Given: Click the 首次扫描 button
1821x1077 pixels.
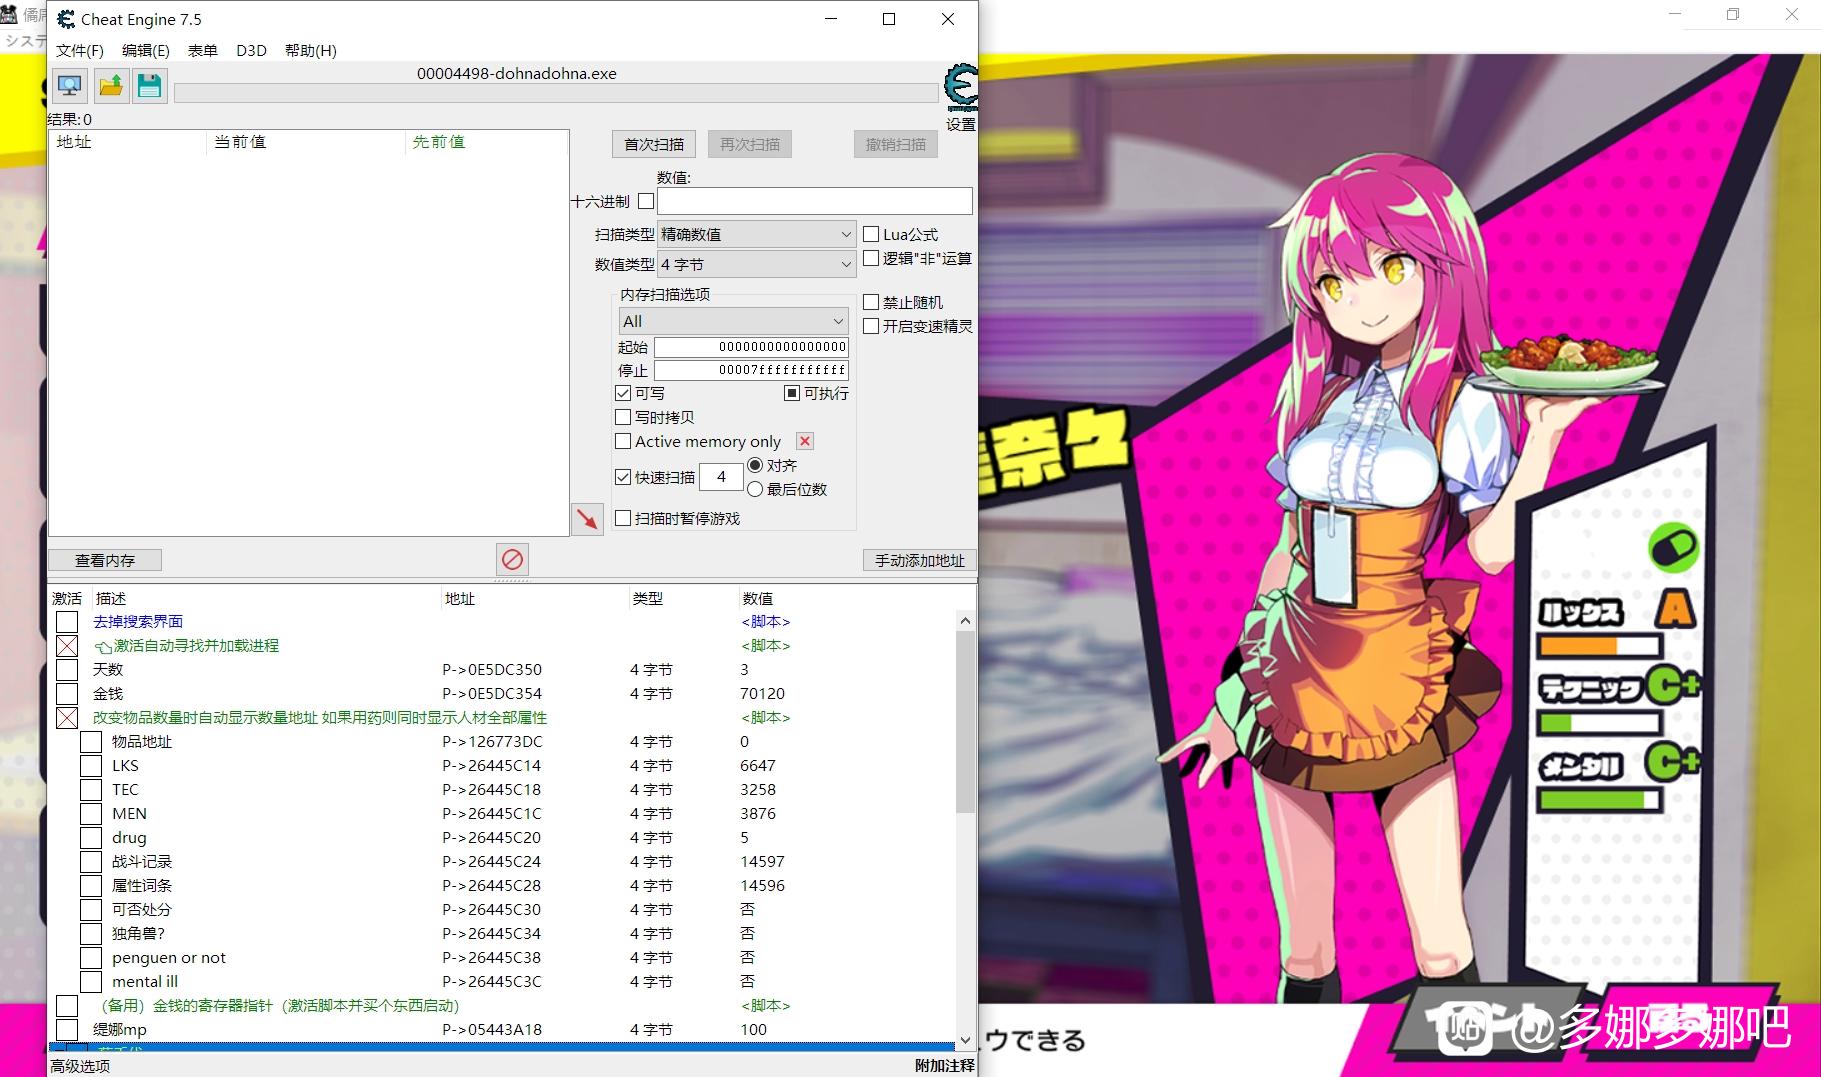Looking at the screenshot, I should [654, 144].
